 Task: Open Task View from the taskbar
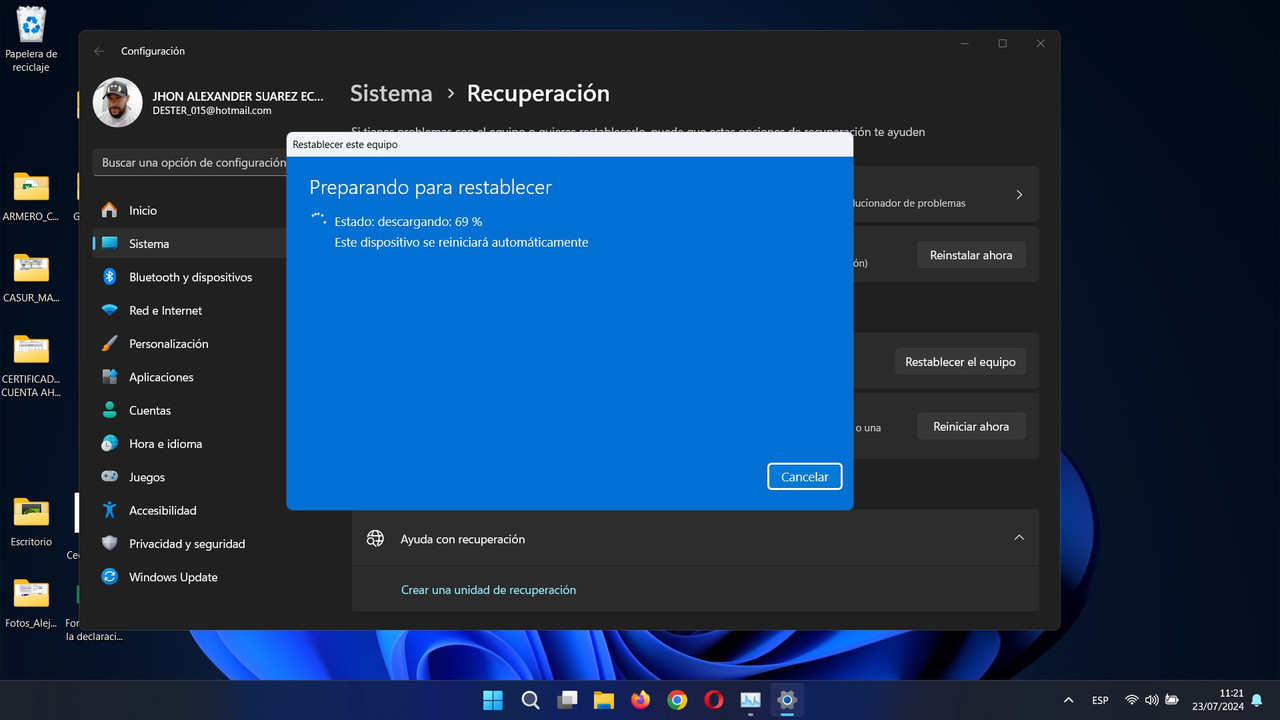[567, 700]
